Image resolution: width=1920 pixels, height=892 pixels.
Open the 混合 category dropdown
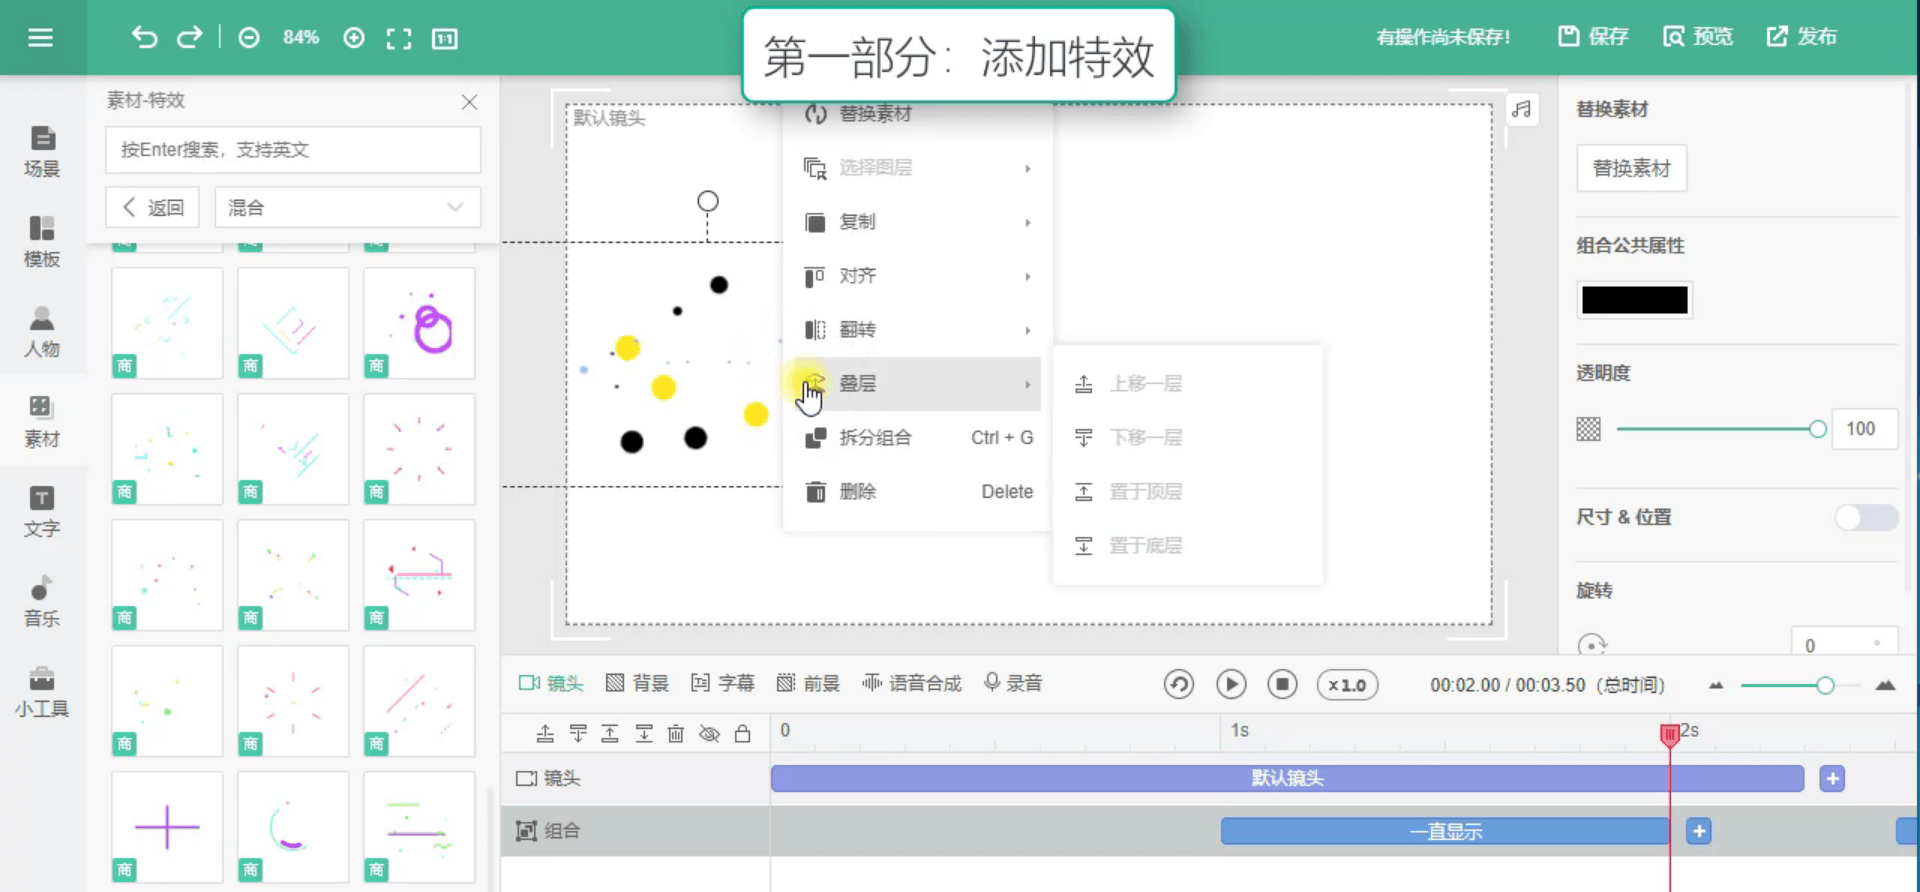[x=347, y=207]
